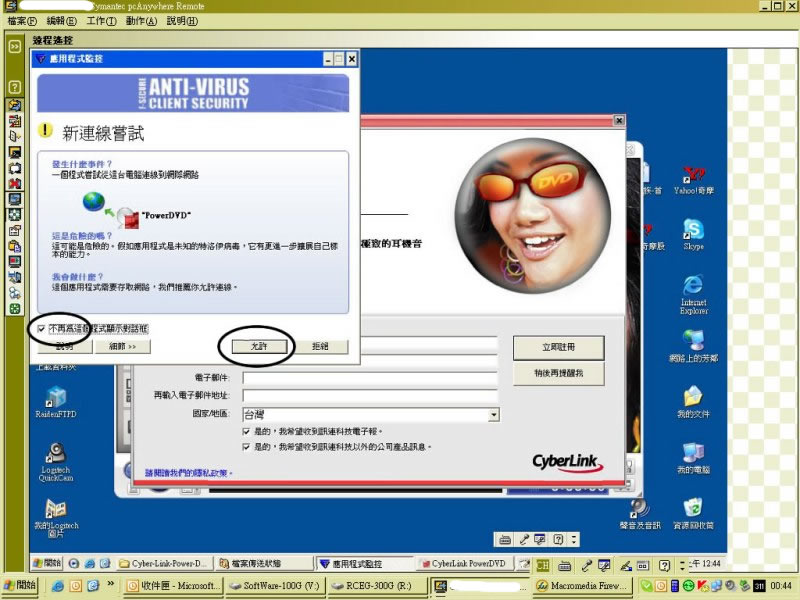The height and width of the screenshot is (600, 800).
Task: Launch Internet Explorer from the local quick launch
Action: coord(58,586)
